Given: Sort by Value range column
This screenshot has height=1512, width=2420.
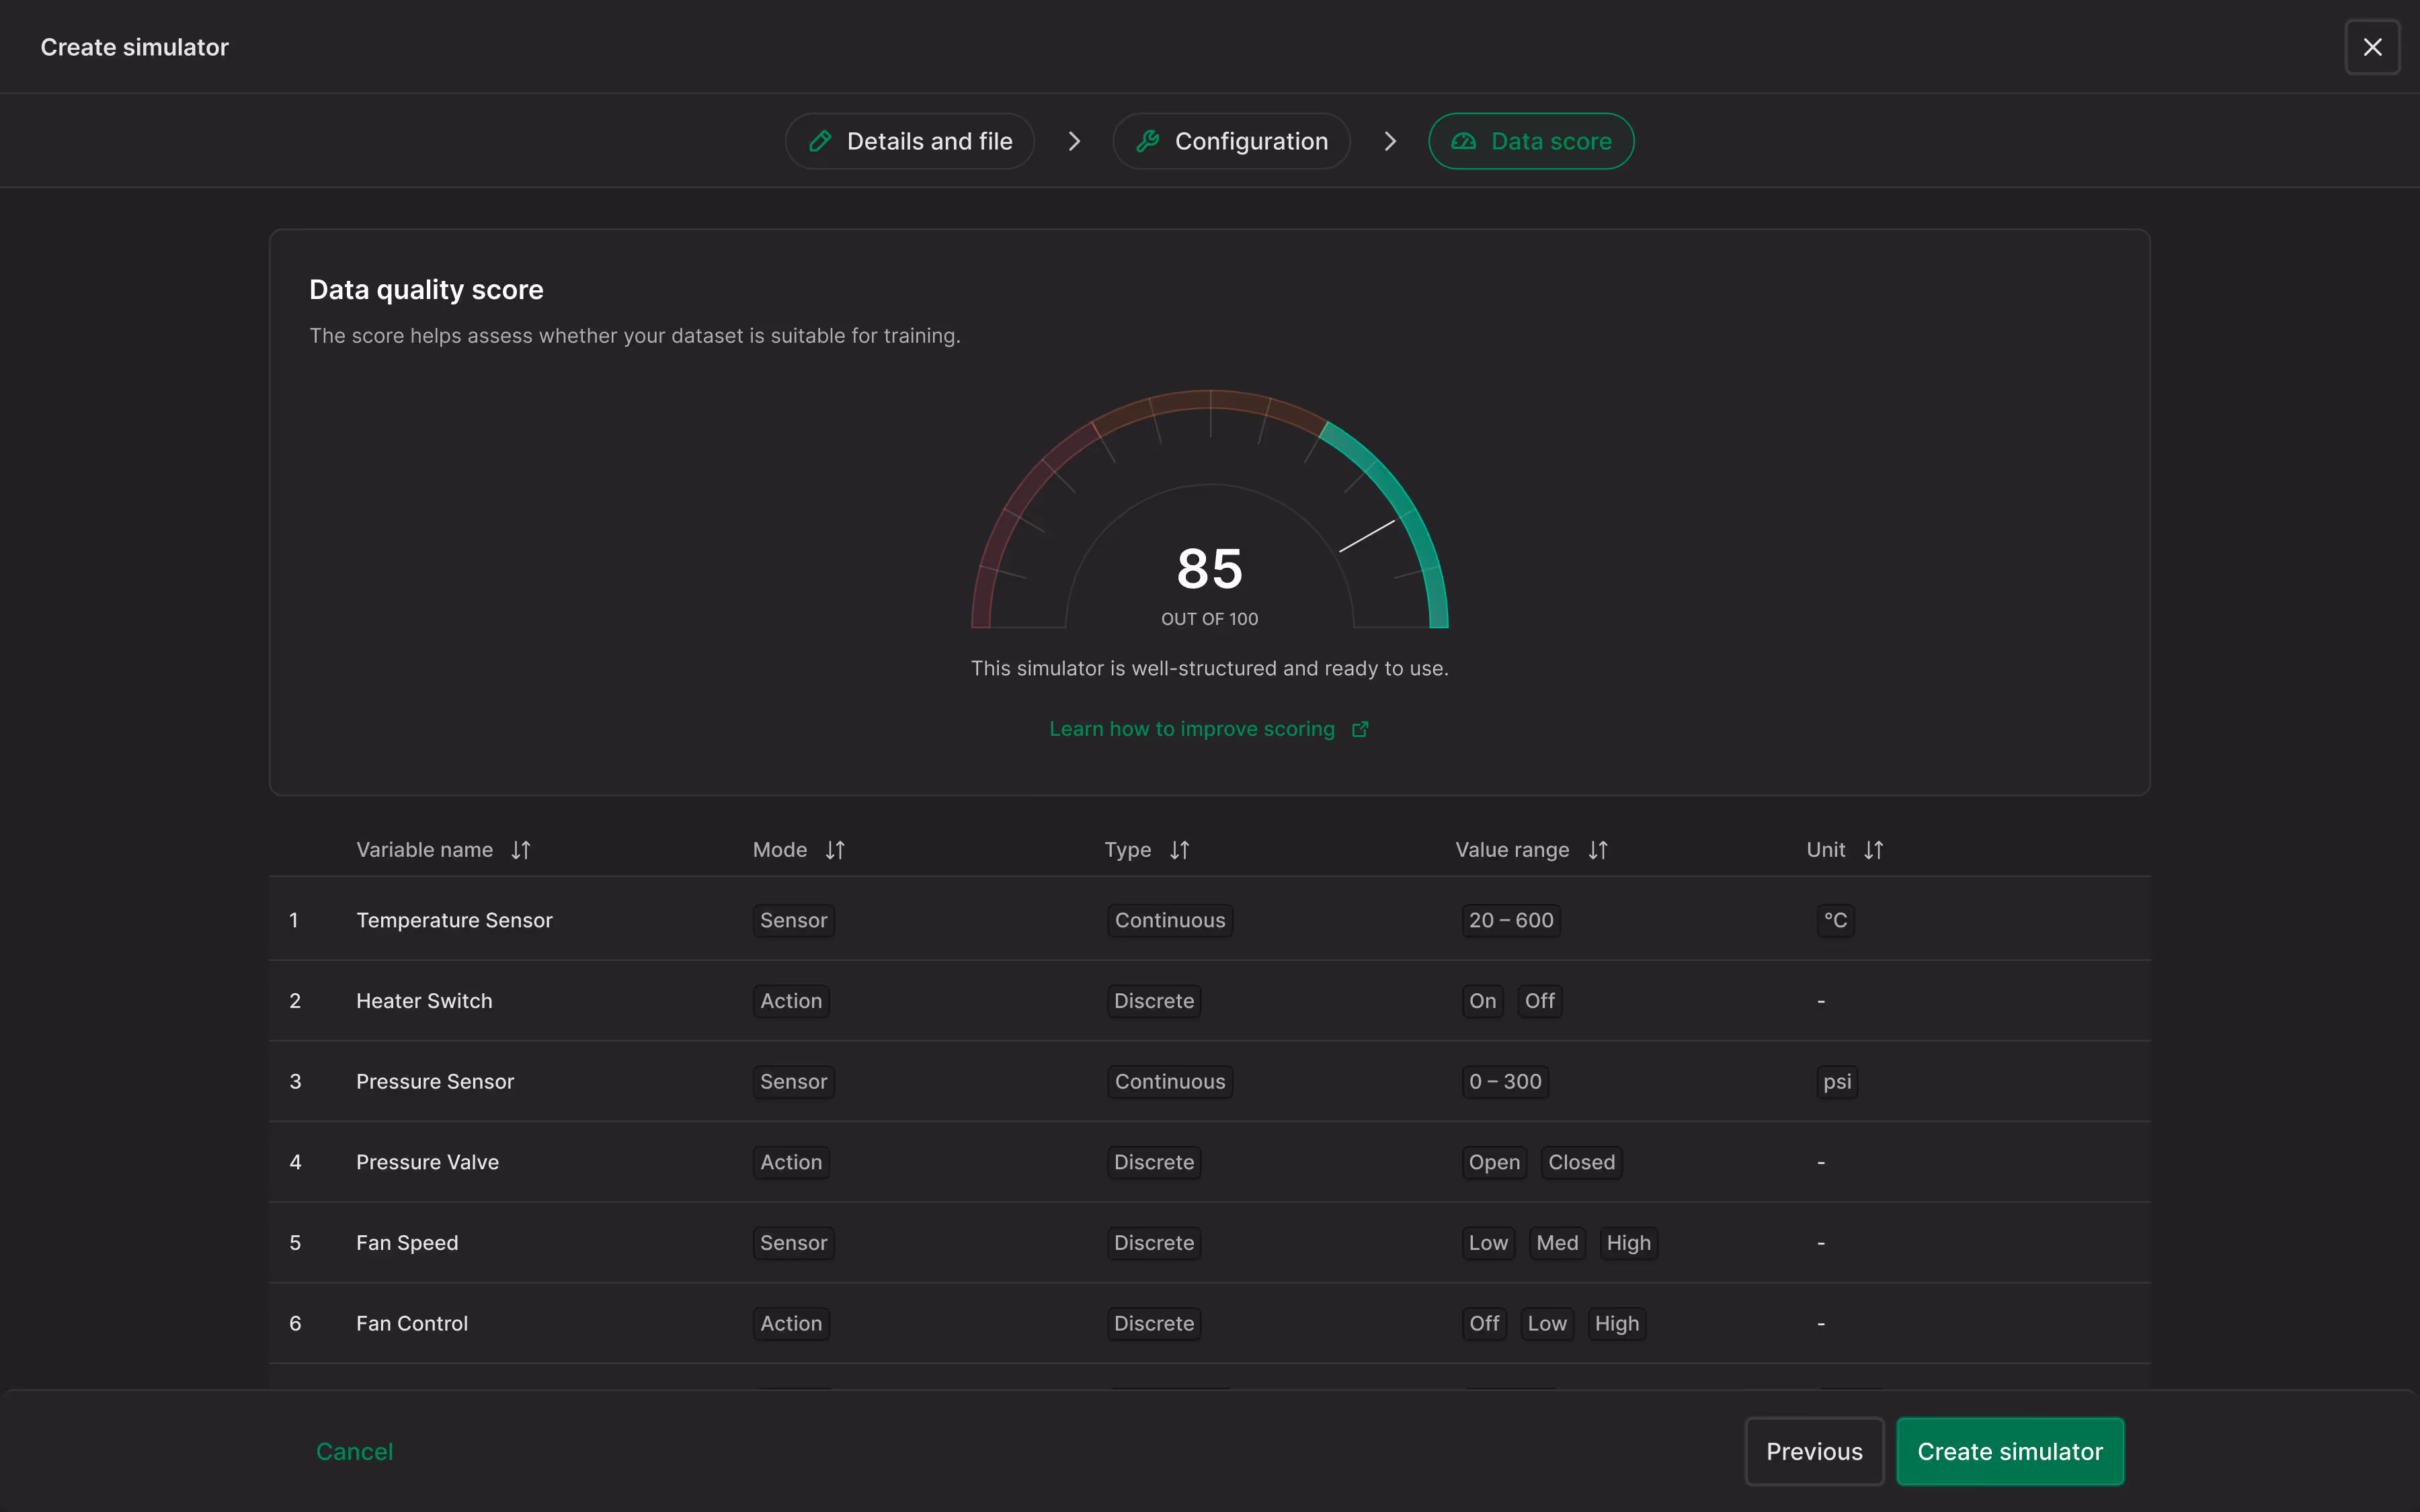Looking at the screenshot, I should coord(1598,850).
